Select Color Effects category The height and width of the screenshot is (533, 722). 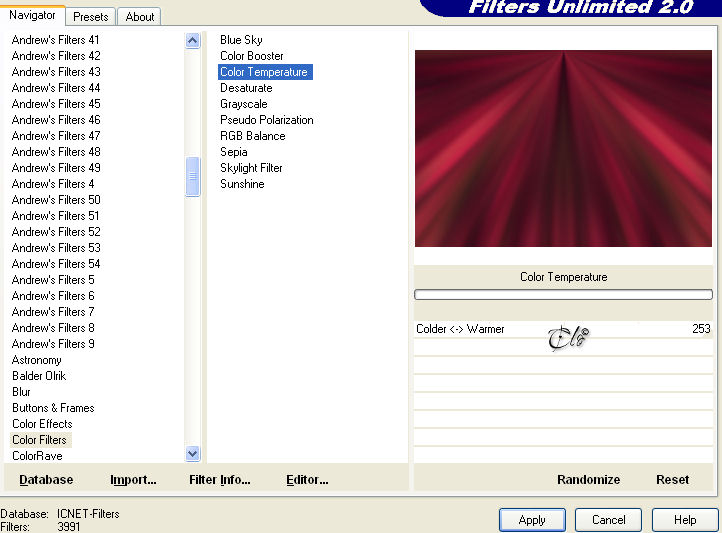42,424
